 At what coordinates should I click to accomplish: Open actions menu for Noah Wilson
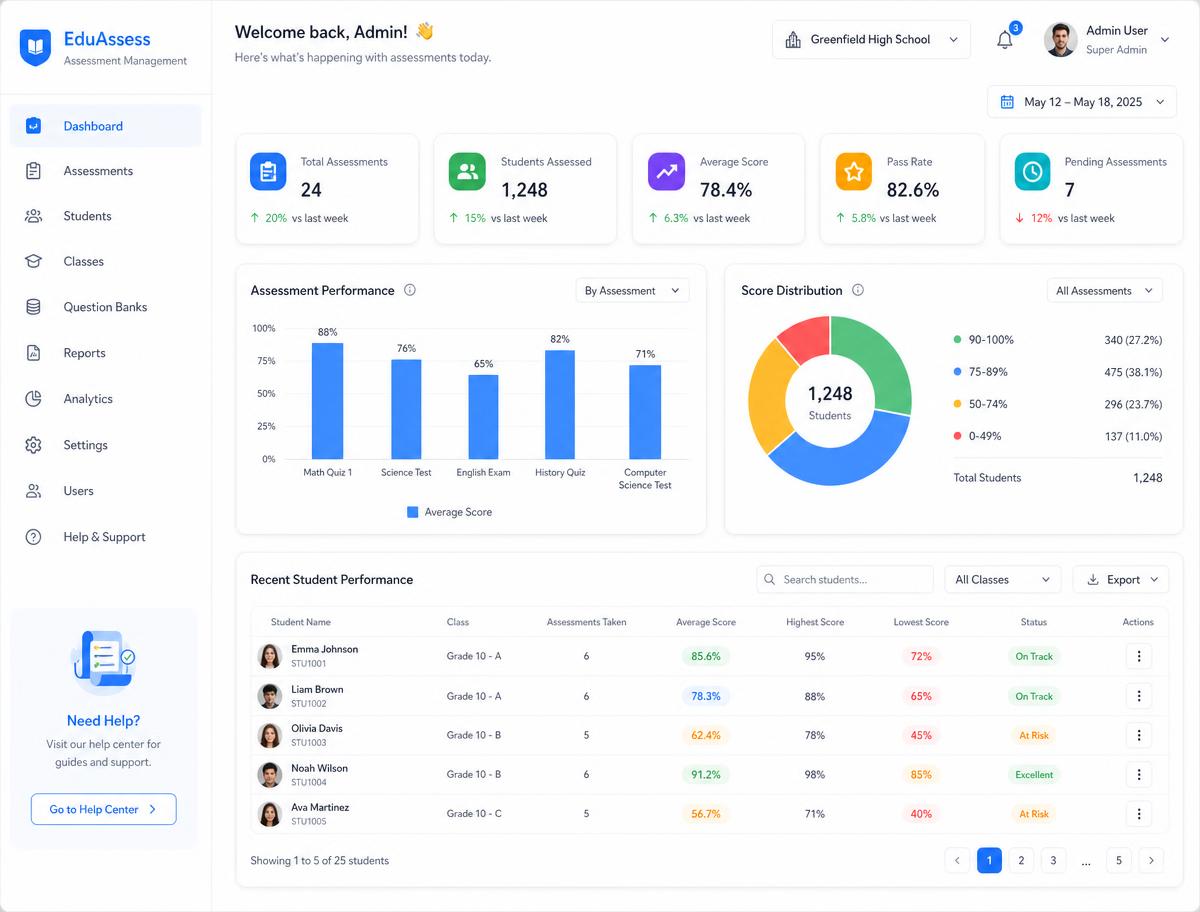1139,774
